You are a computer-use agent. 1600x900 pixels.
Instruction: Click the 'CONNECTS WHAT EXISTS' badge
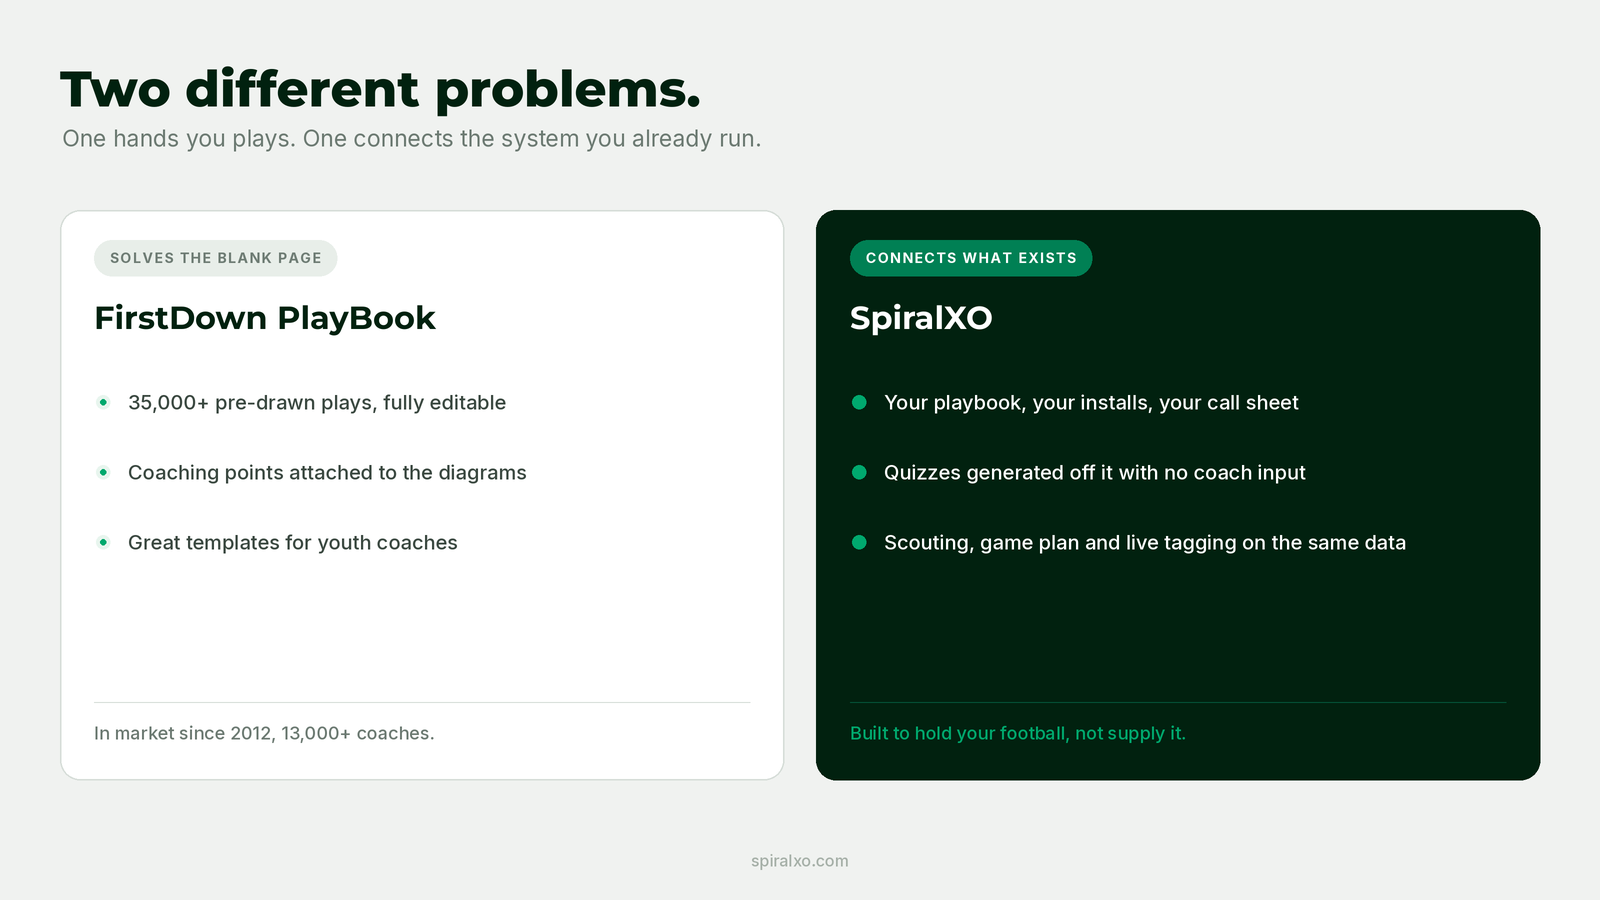click(x=971, y=258)
